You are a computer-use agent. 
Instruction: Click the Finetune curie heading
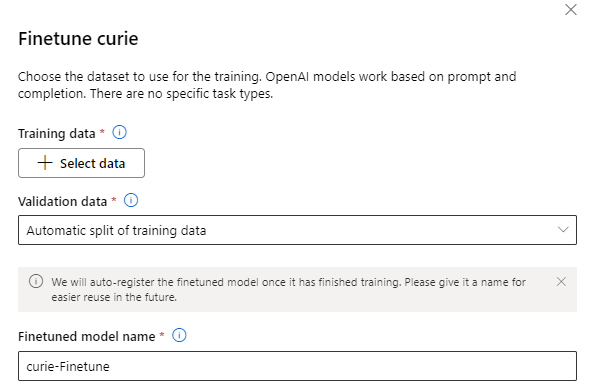(x=78, y=39)
